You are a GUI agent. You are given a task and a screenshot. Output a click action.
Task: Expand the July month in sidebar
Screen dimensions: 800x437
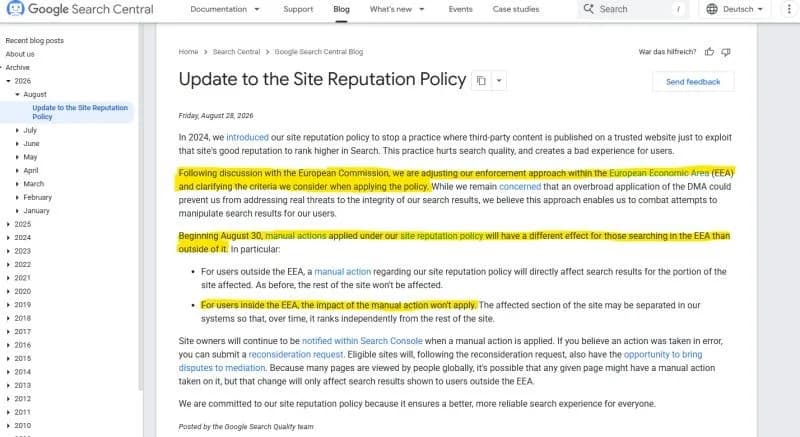[17, 131]
